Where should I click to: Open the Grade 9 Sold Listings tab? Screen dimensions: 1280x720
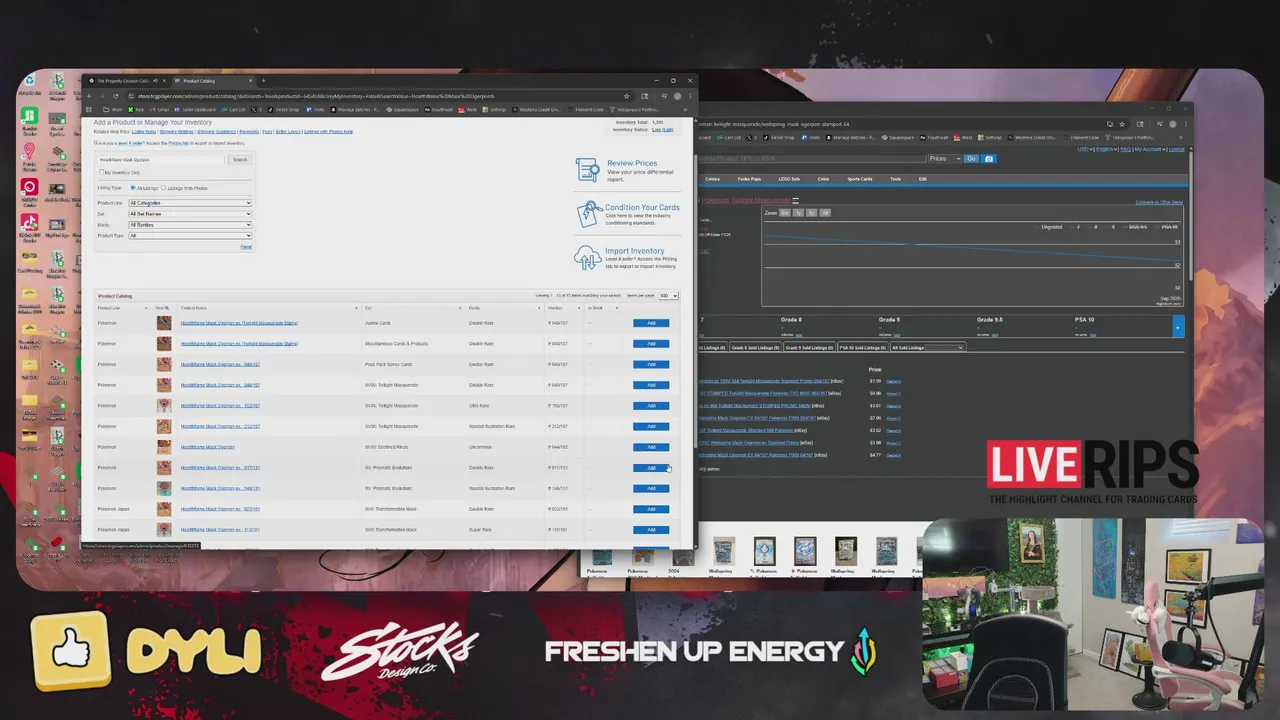809,348
